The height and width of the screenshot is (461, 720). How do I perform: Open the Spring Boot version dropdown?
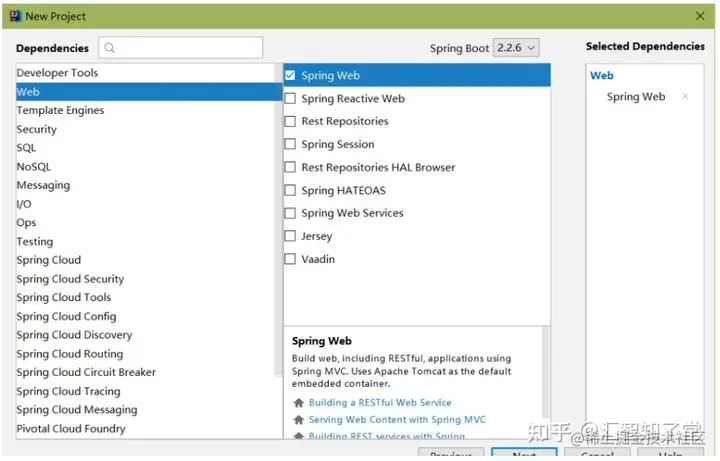pos(516,48)
